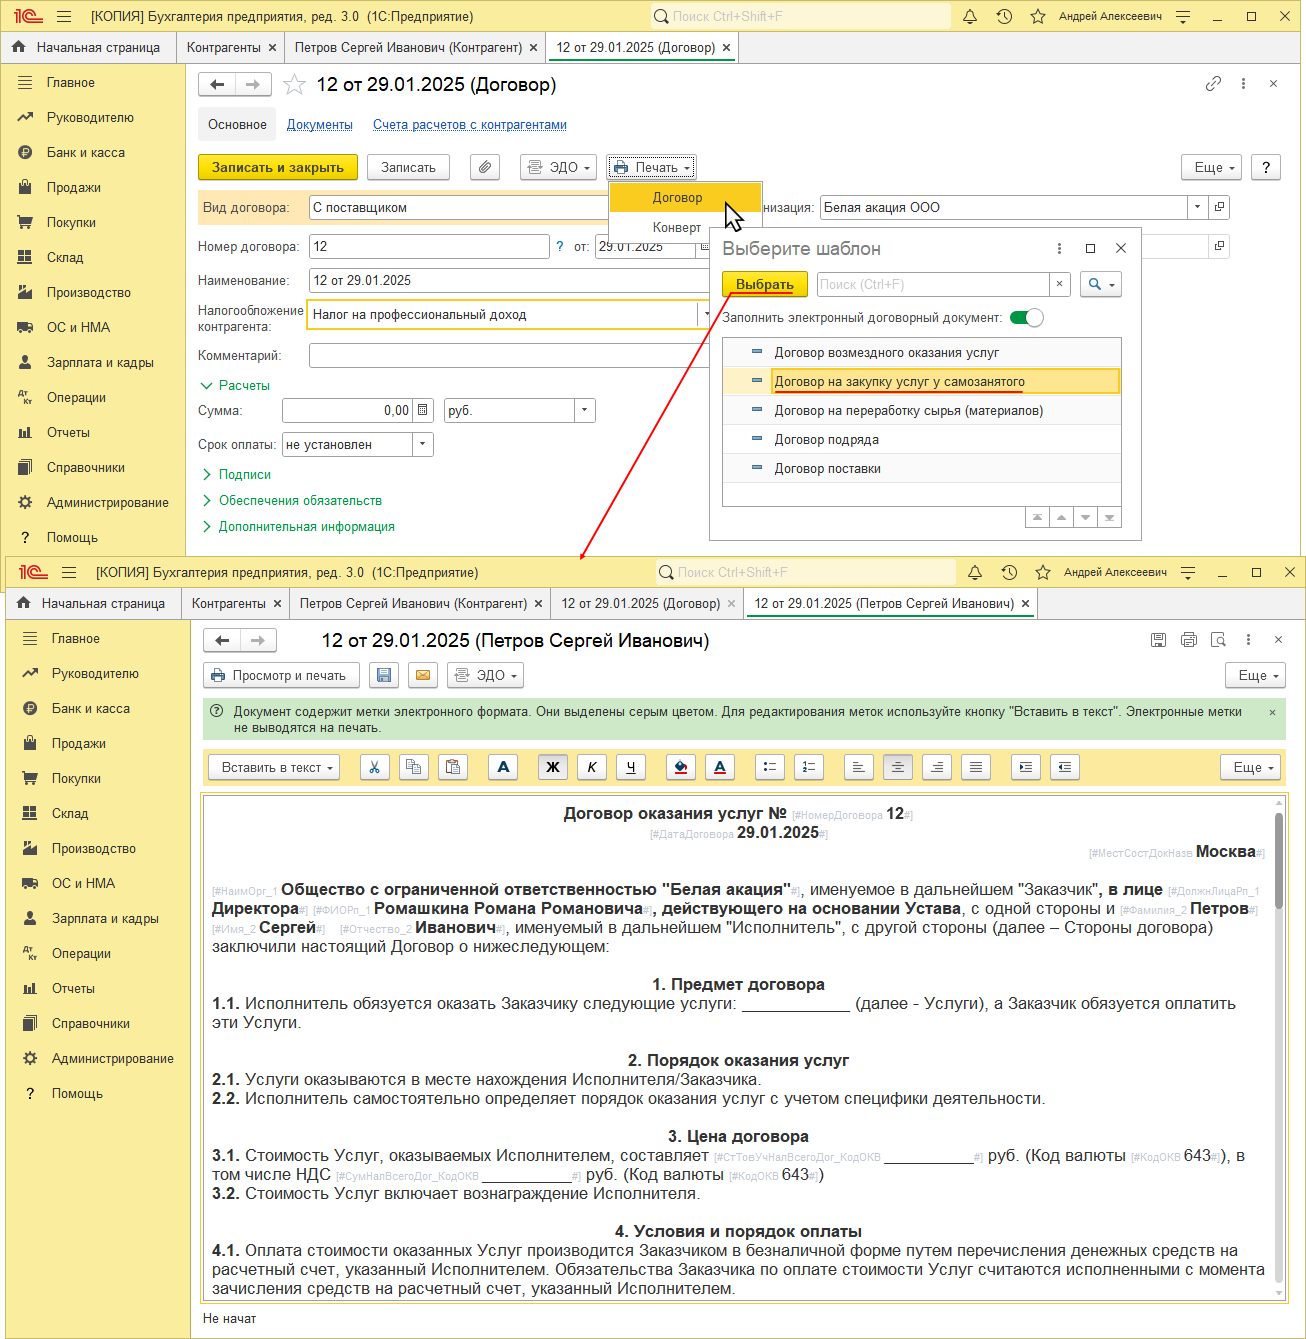Toggle bold (Ж) formatting
This screenshot has height=1339, width=1306.
coord(552,767)
